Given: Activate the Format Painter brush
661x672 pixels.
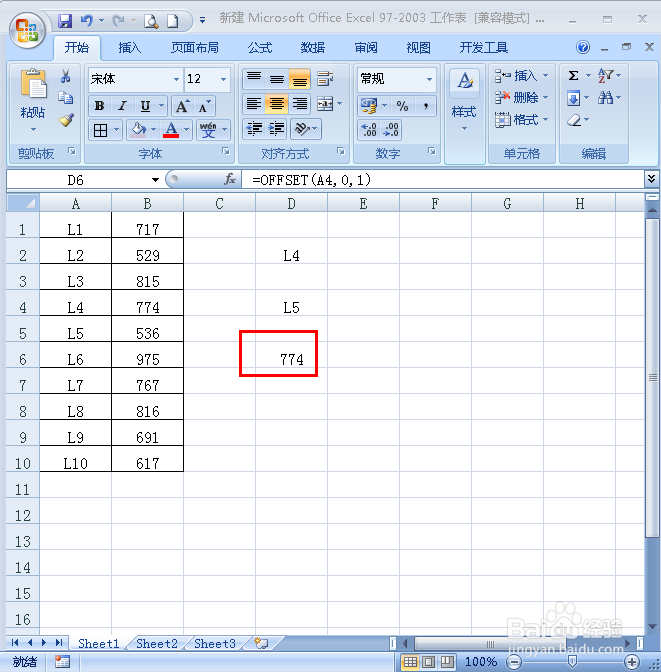Looking at the screenshot, I should pyautogui.click(x=66, y=120).
